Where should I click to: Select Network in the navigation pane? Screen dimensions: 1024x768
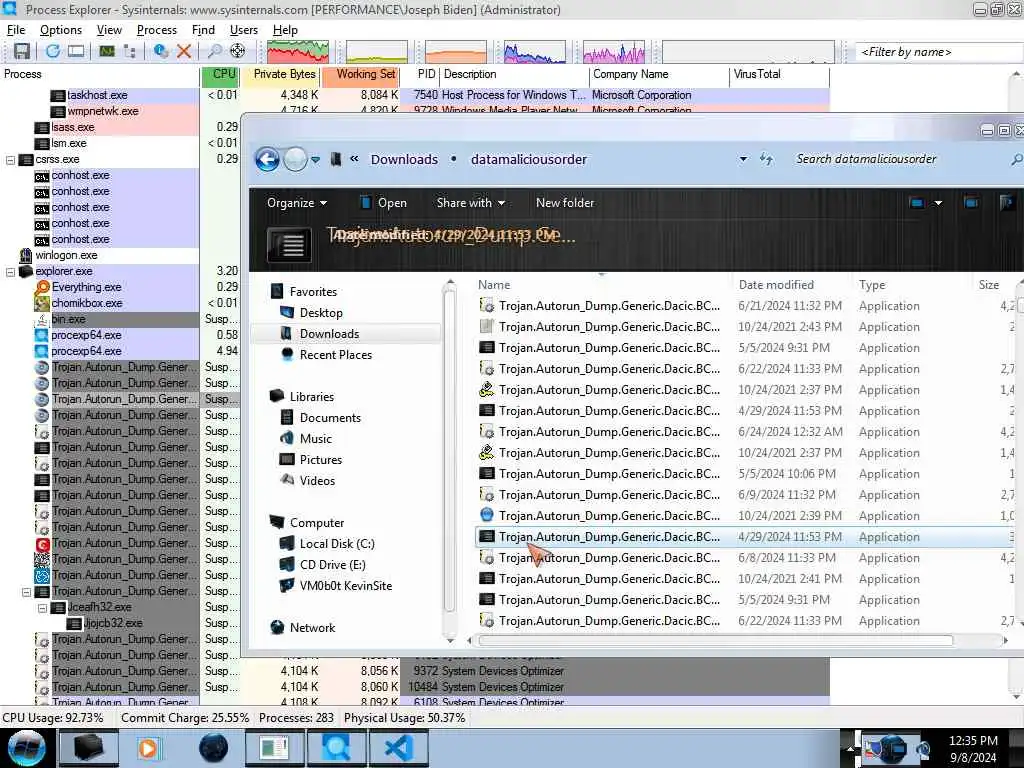click(x=312, y=628)
